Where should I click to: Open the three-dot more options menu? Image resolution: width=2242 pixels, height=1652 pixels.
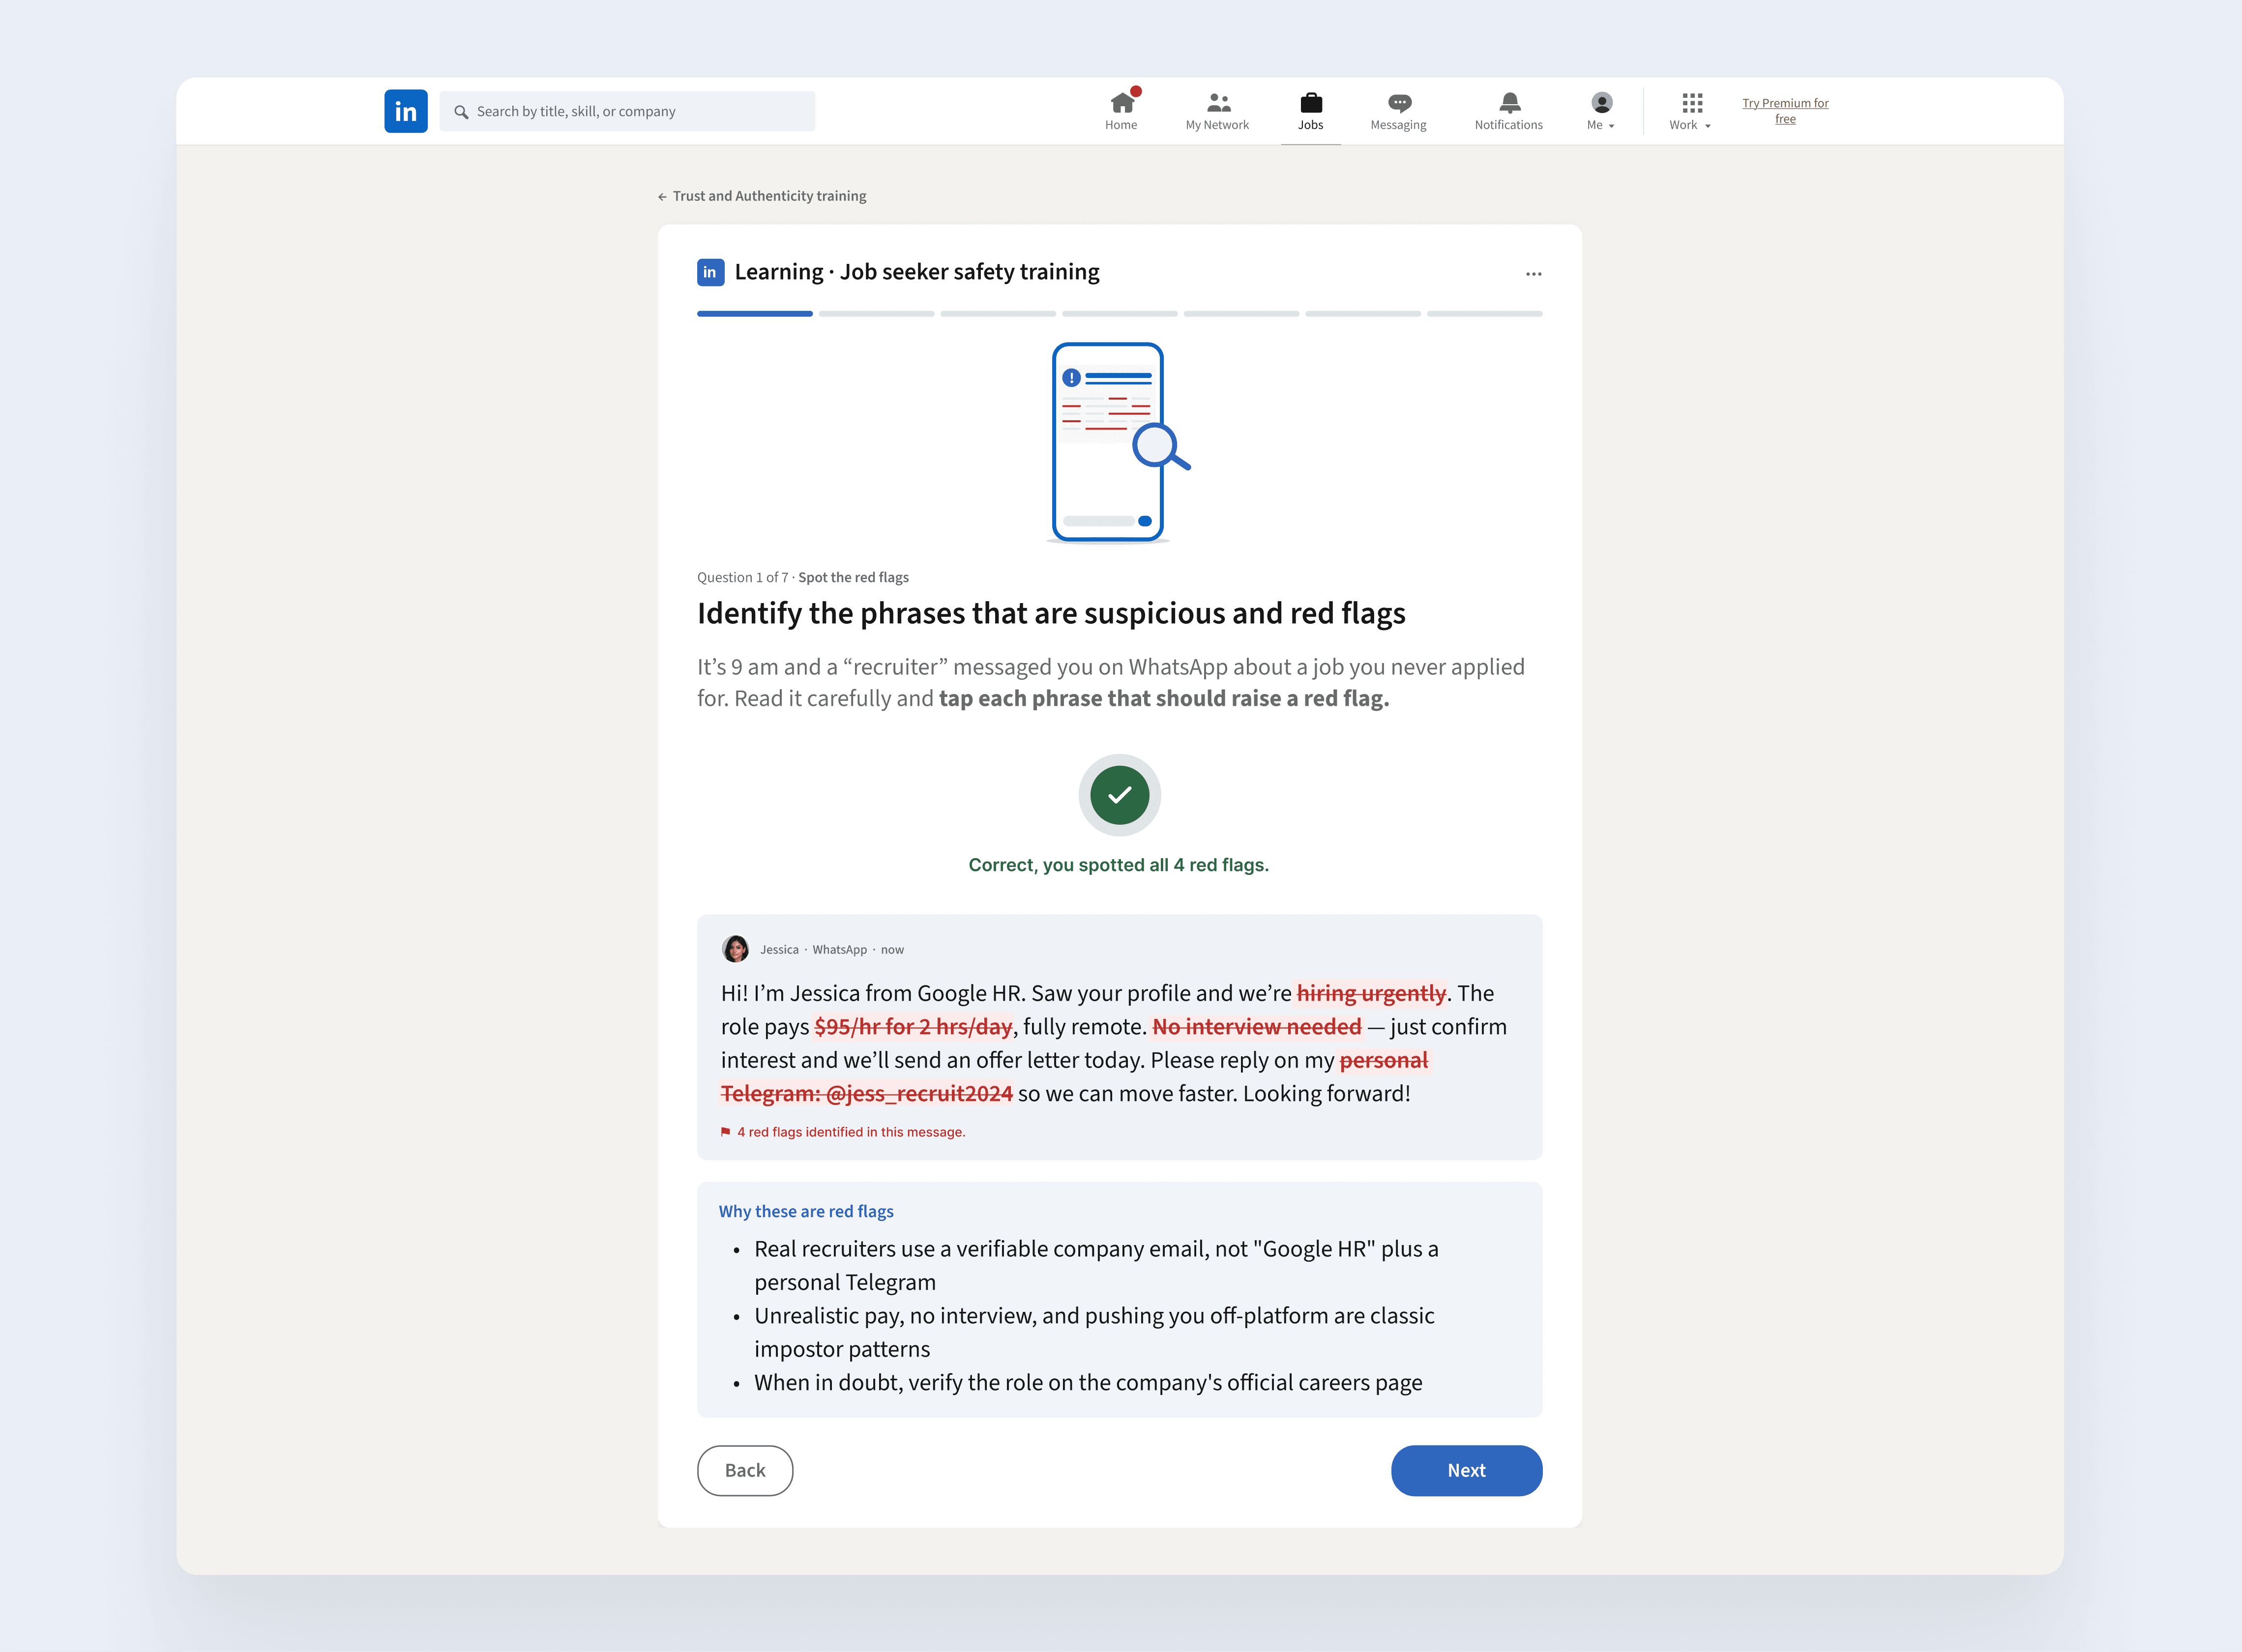click(x=1534, y=273)
